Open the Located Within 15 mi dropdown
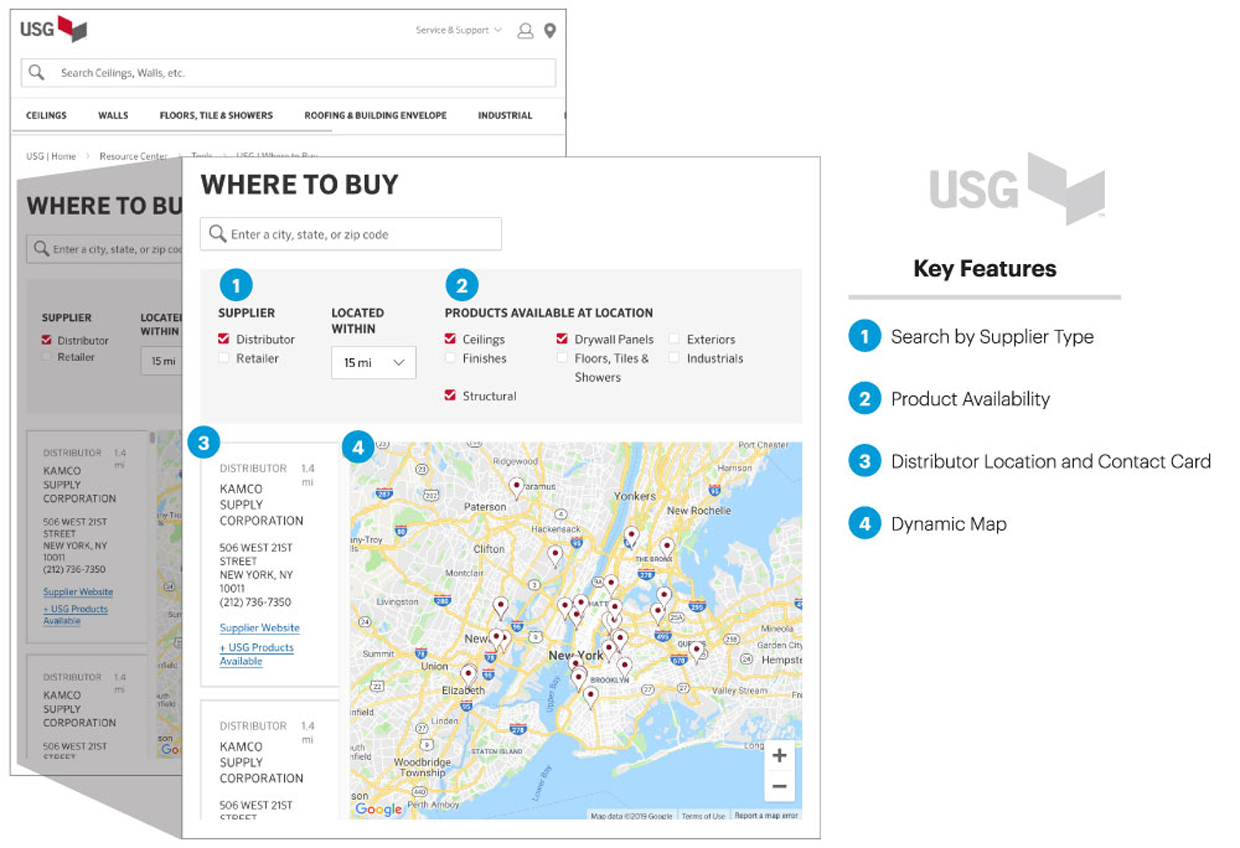The image size is (1240, 848). click(x=373, y=363)
